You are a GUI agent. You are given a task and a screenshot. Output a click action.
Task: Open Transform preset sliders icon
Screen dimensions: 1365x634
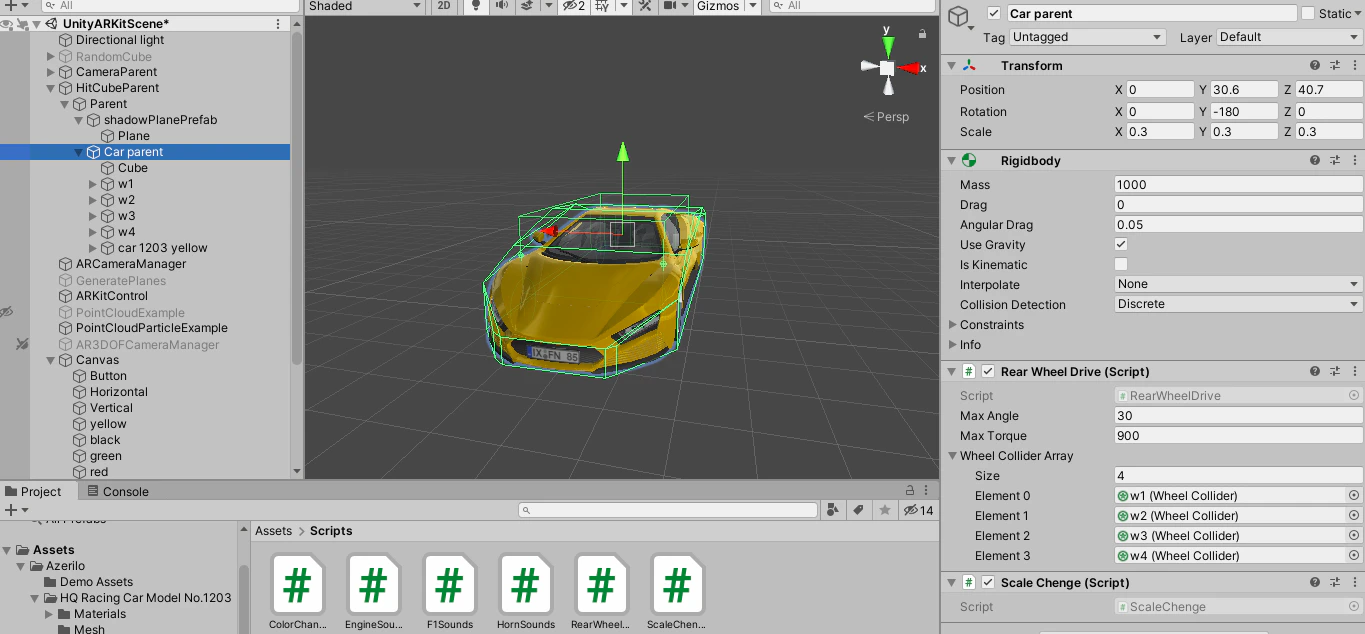(x=1335, y=66)
